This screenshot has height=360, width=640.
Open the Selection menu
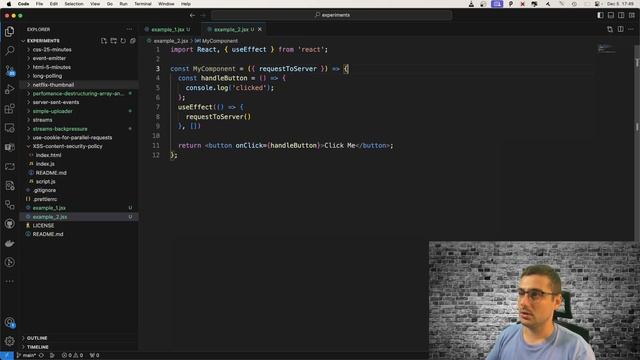click(74, 4)
